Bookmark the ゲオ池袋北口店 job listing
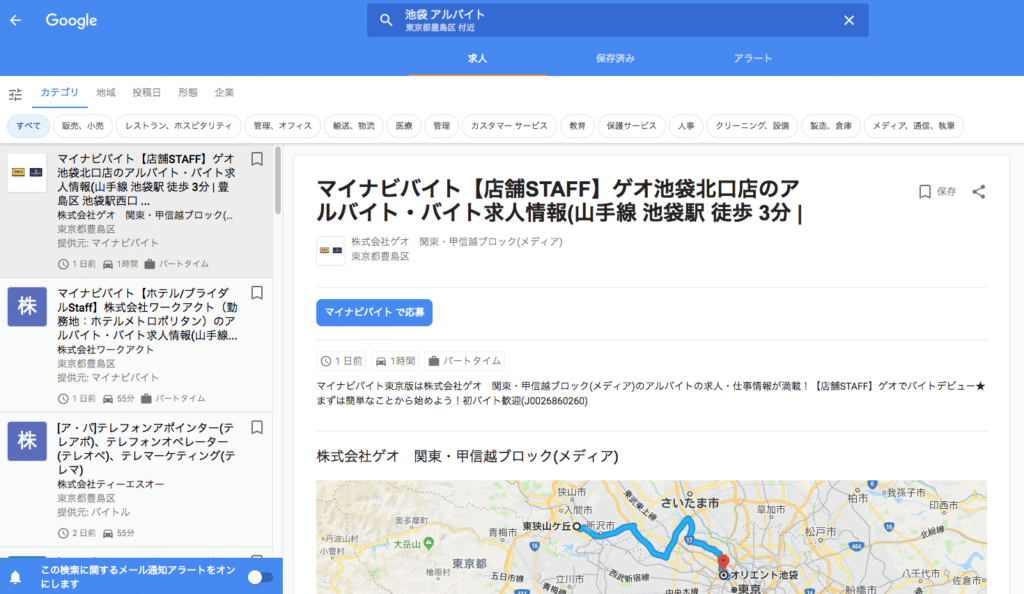 pyautogui.click(x=257, y=159)
